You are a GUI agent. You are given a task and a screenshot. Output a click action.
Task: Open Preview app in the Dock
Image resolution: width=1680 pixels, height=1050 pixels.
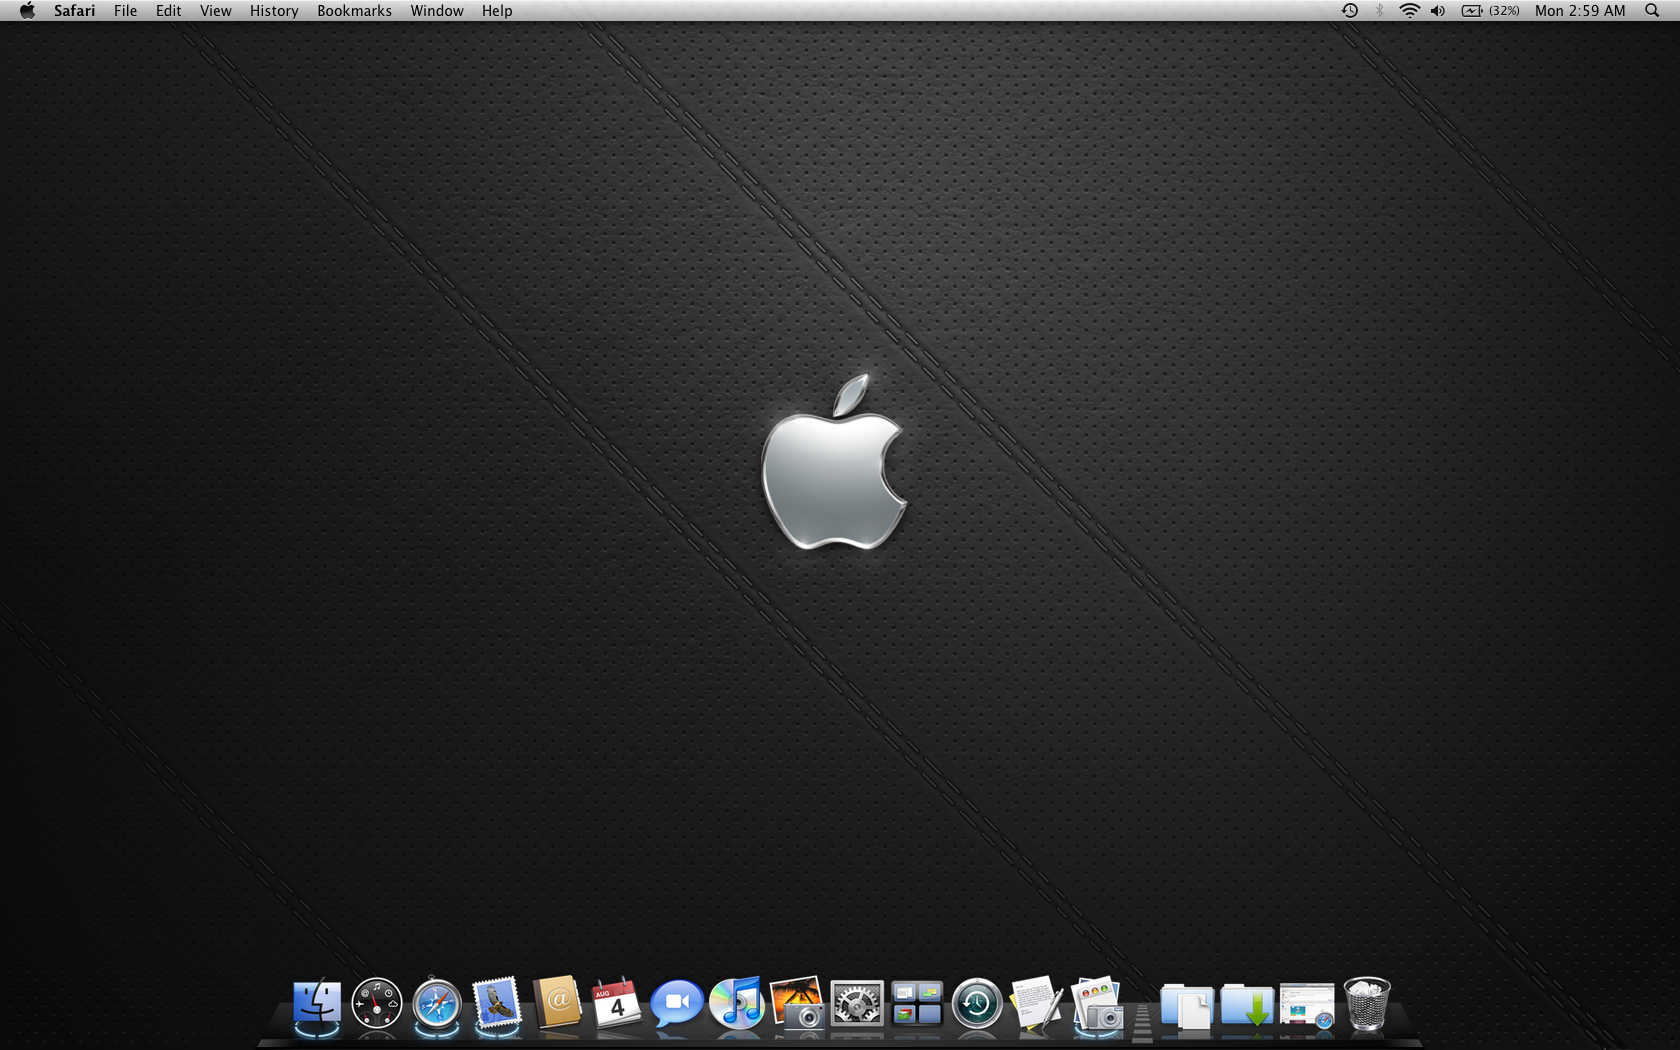[x=1097, y=1004]
